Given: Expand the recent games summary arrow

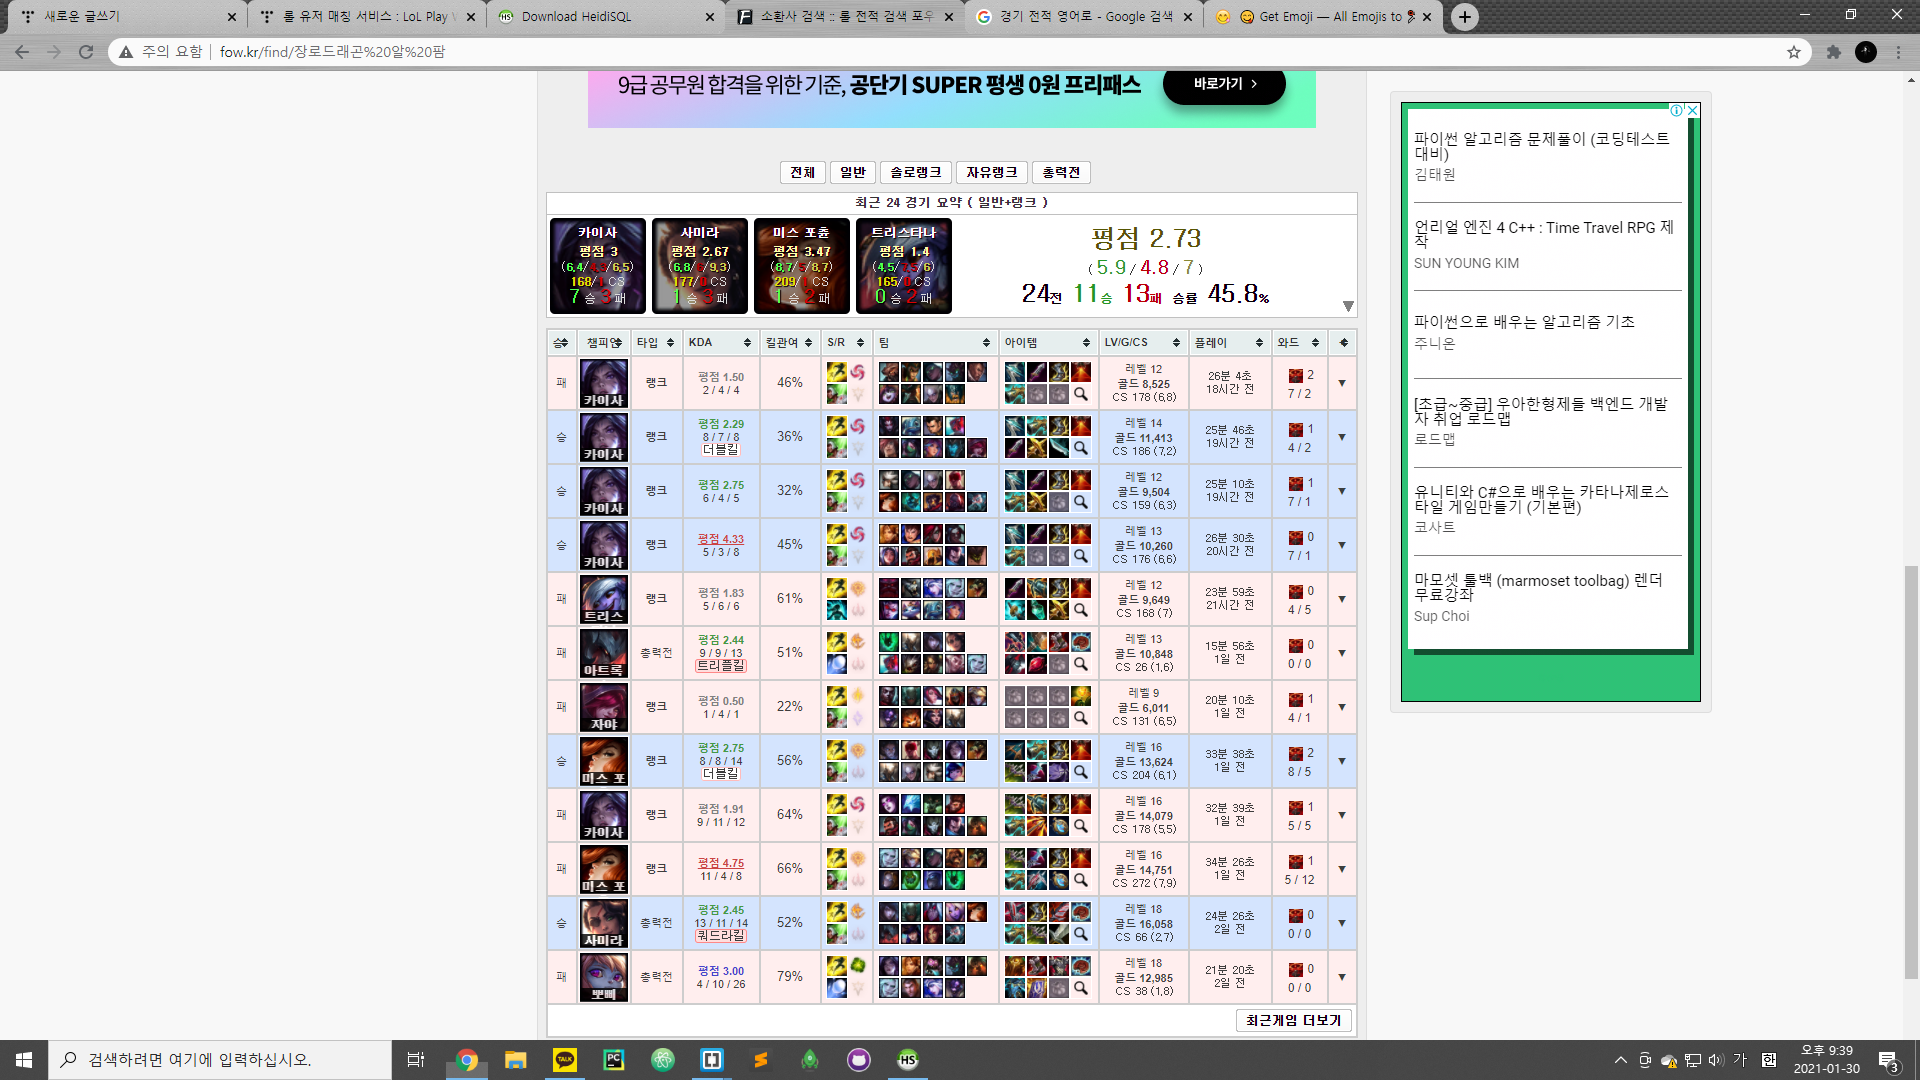Looking at the screenshot, I should [1348, 306].
